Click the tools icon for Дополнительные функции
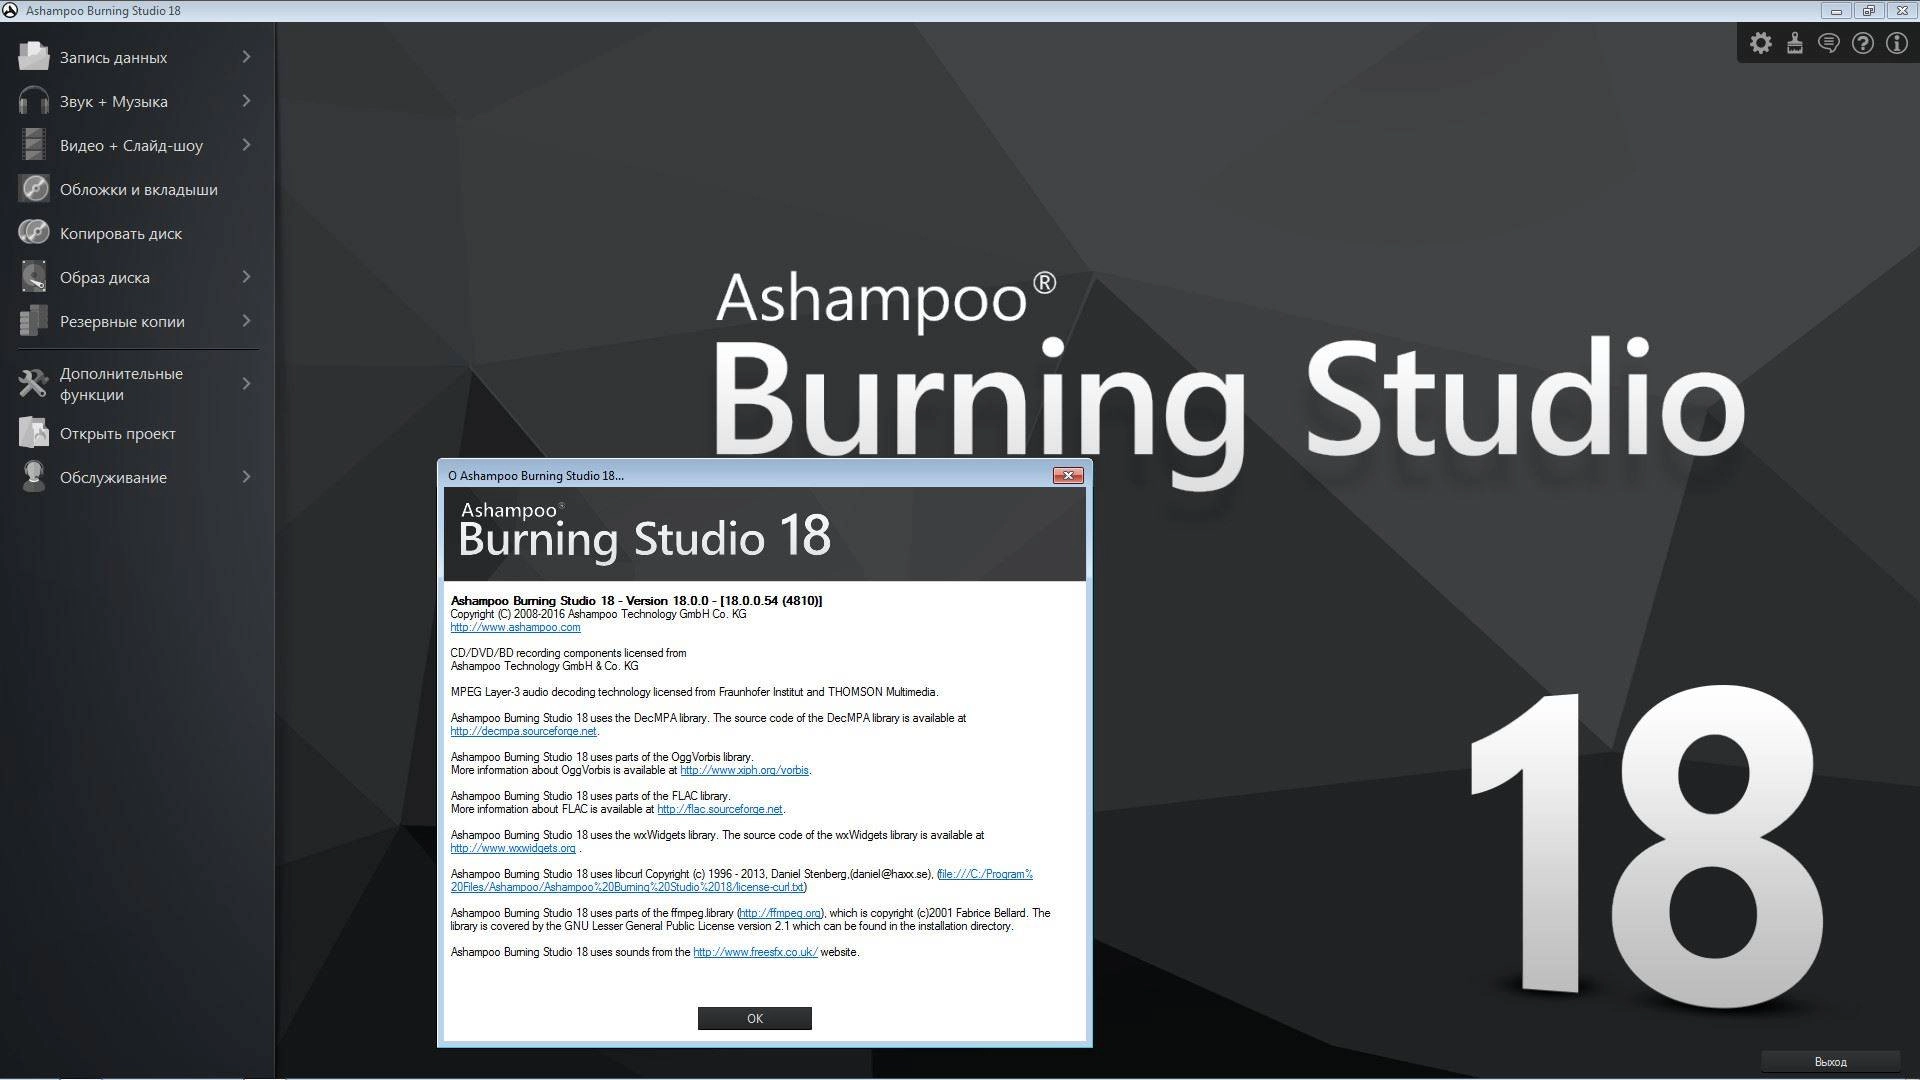 (x=33, y=383)
